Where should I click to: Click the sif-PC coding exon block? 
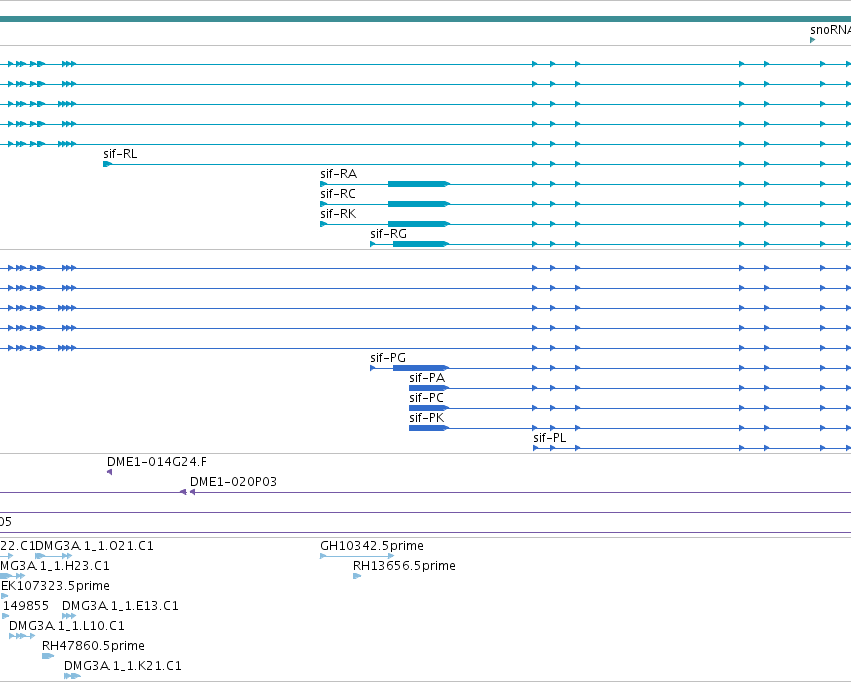428,408
